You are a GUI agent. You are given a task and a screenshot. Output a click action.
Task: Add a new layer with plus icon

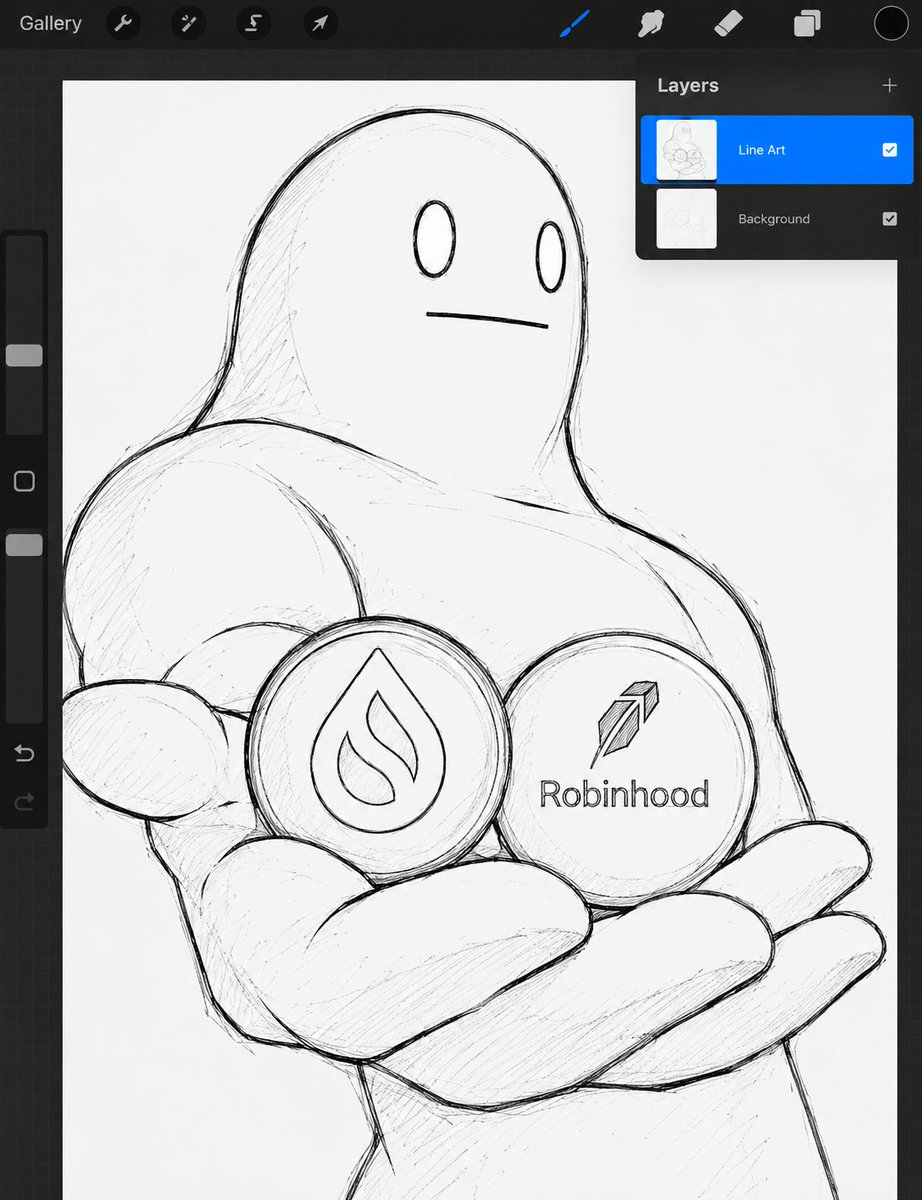coord(889,86)
